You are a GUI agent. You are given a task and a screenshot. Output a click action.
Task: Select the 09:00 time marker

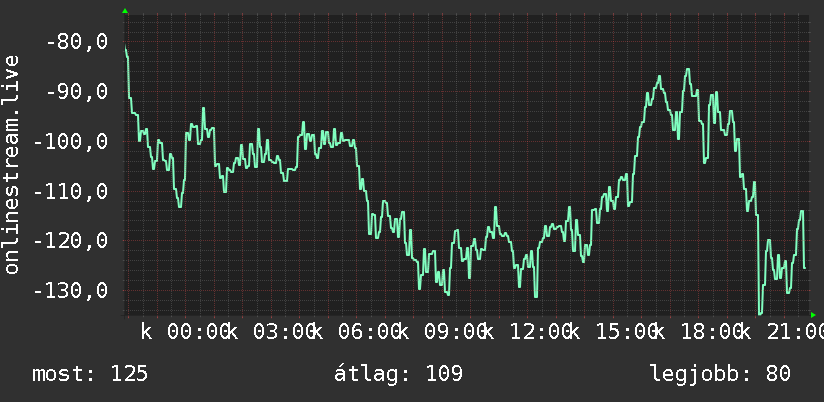click(x=455, y=332)
